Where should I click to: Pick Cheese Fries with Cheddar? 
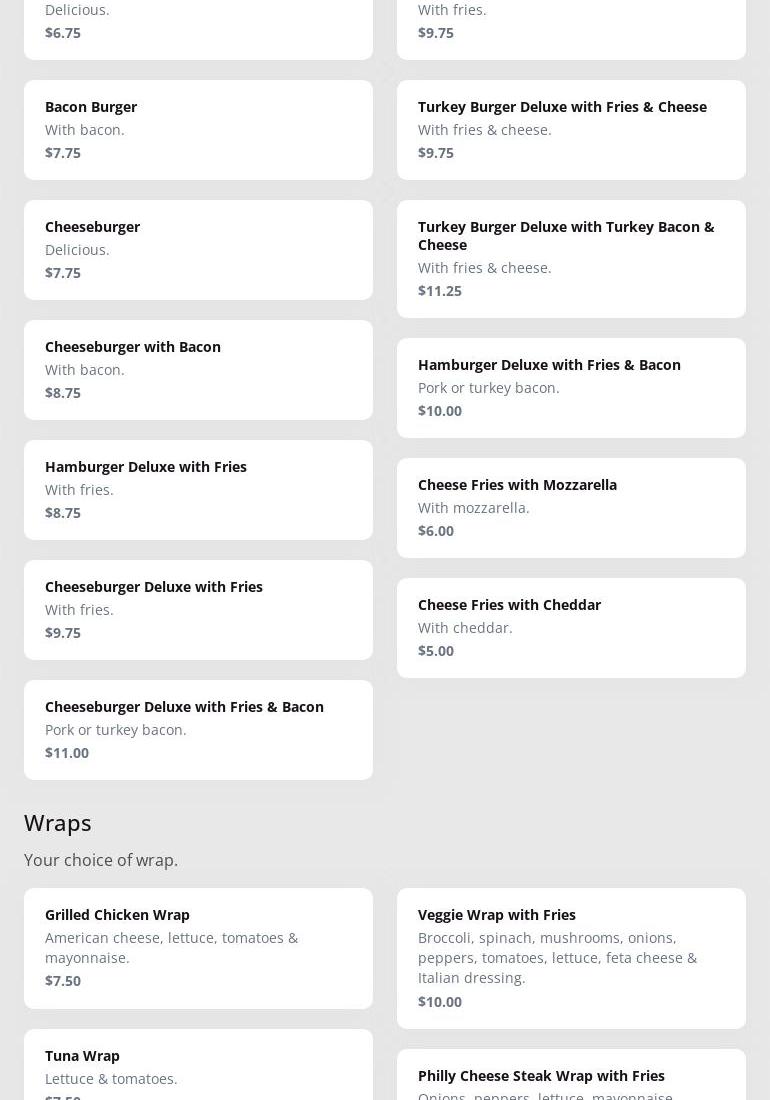point(571,628)
